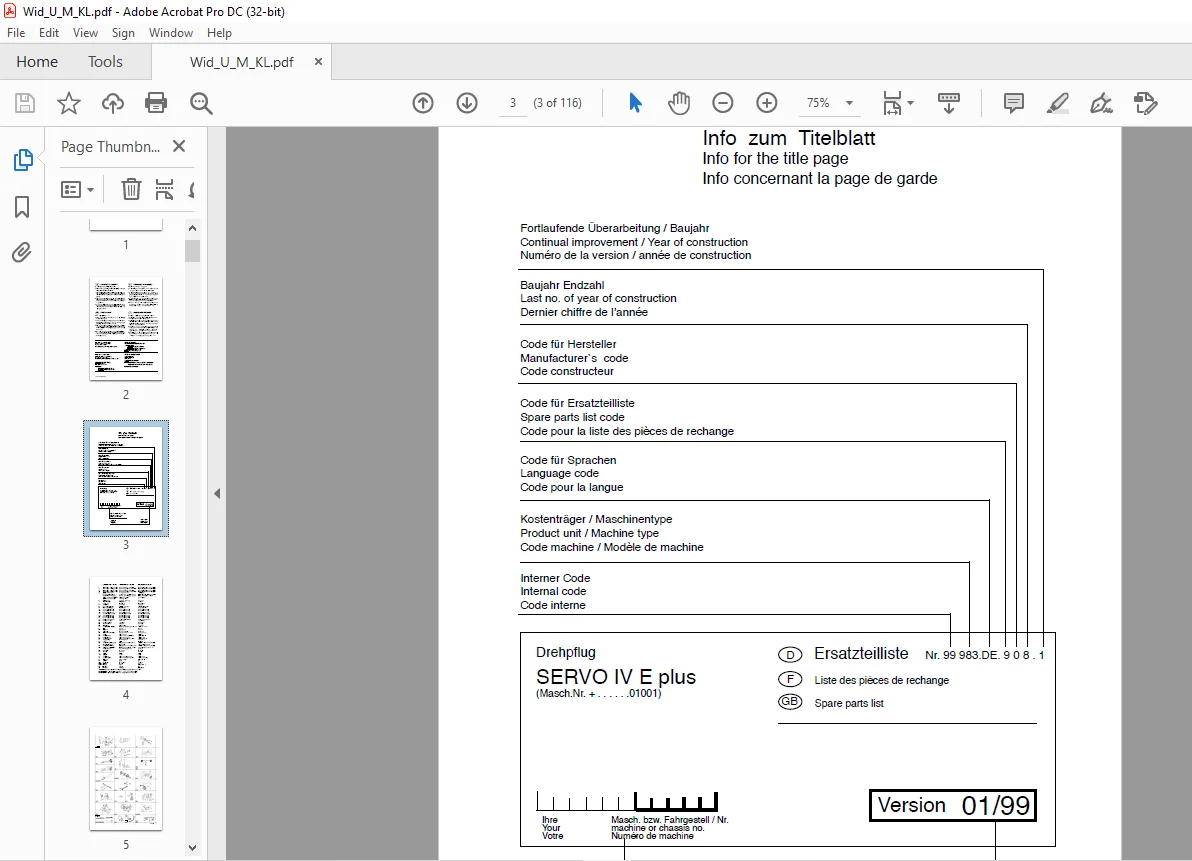Zoom out with the minus icon
This screenshot has width=1192, height=861.
tap(722, 103)
